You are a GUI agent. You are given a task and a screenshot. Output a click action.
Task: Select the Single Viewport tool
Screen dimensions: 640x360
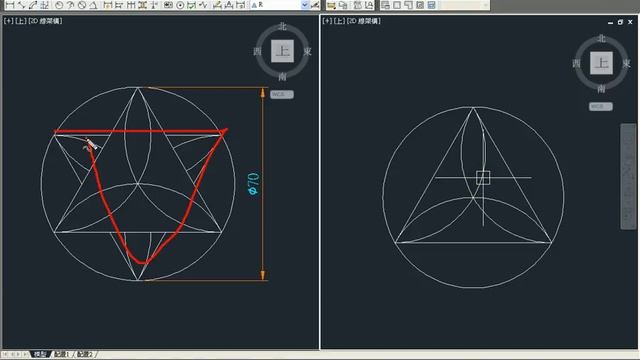[397, 5]
